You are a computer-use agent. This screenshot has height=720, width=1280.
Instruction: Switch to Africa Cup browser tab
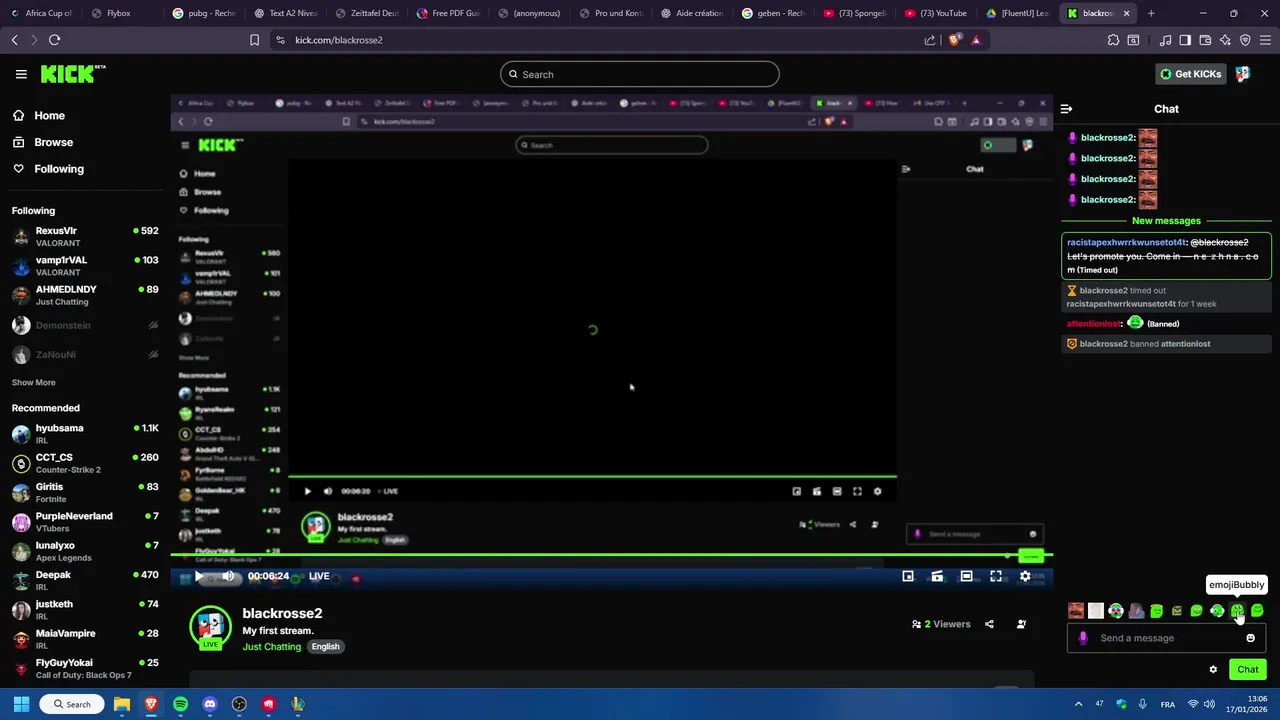tap(40, 13)
